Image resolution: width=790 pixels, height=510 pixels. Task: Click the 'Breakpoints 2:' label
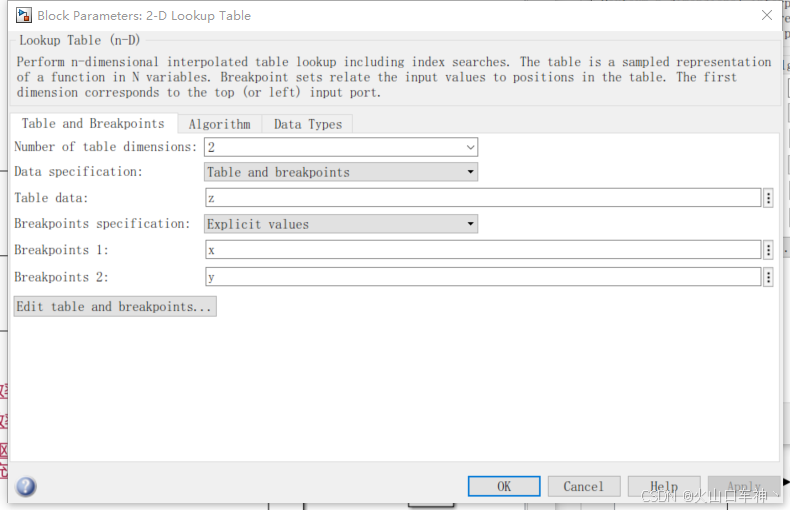pyautogui.click(x=61, y=277)
